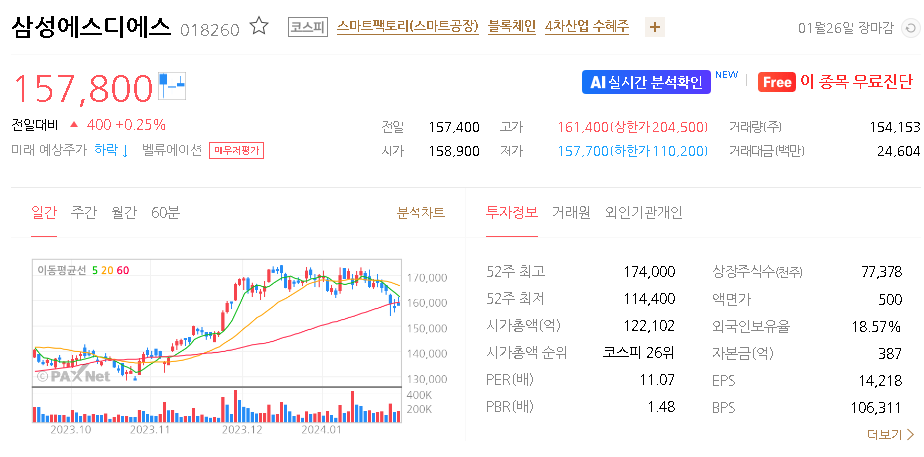Click the Free 이 종목 무료진단 link
The image size is (924, 457).
835,82
